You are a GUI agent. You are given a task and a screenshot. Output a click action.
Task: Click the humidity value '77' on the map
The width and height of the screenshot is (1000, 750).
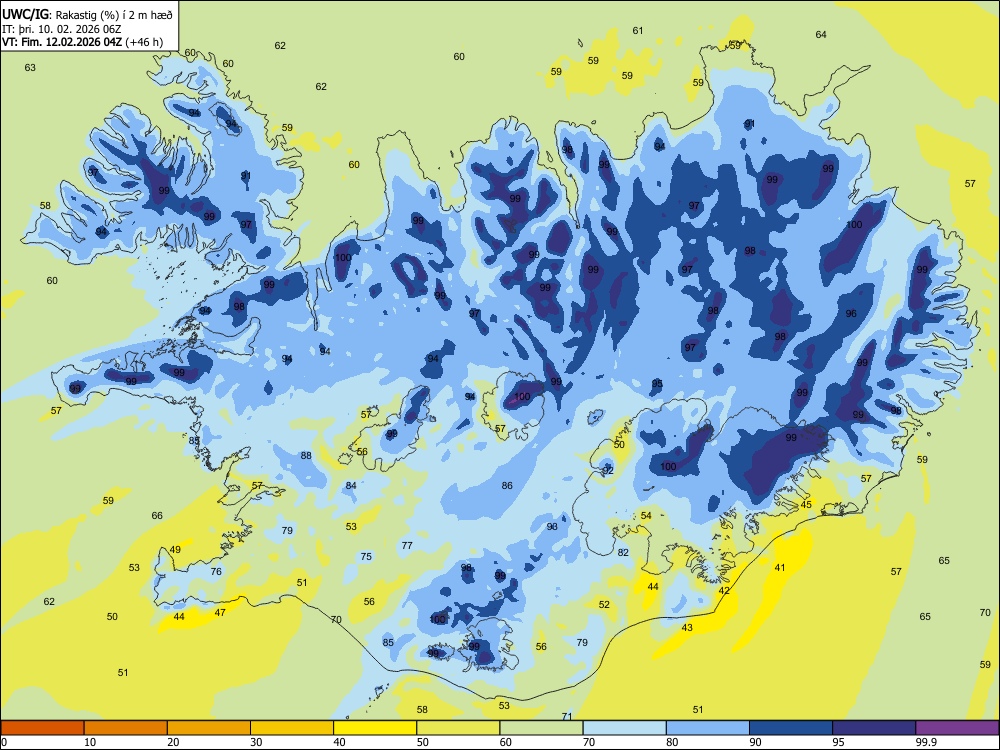pyautogui.click(x=407, y=545)
